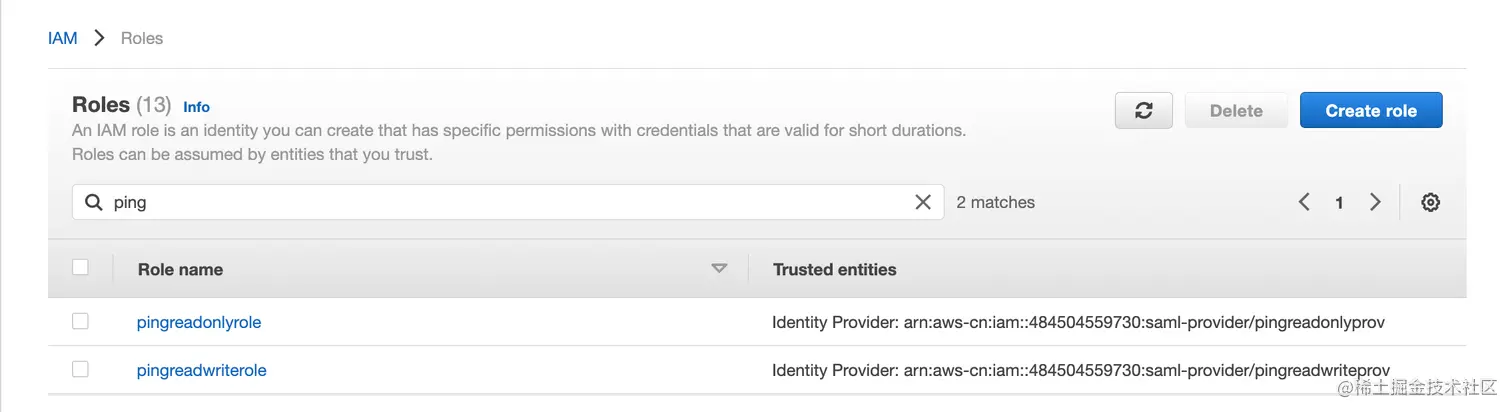This screenshot has width=1512, height=412.
Task: Click the Role name column header
Action: [x=180, y=269]
